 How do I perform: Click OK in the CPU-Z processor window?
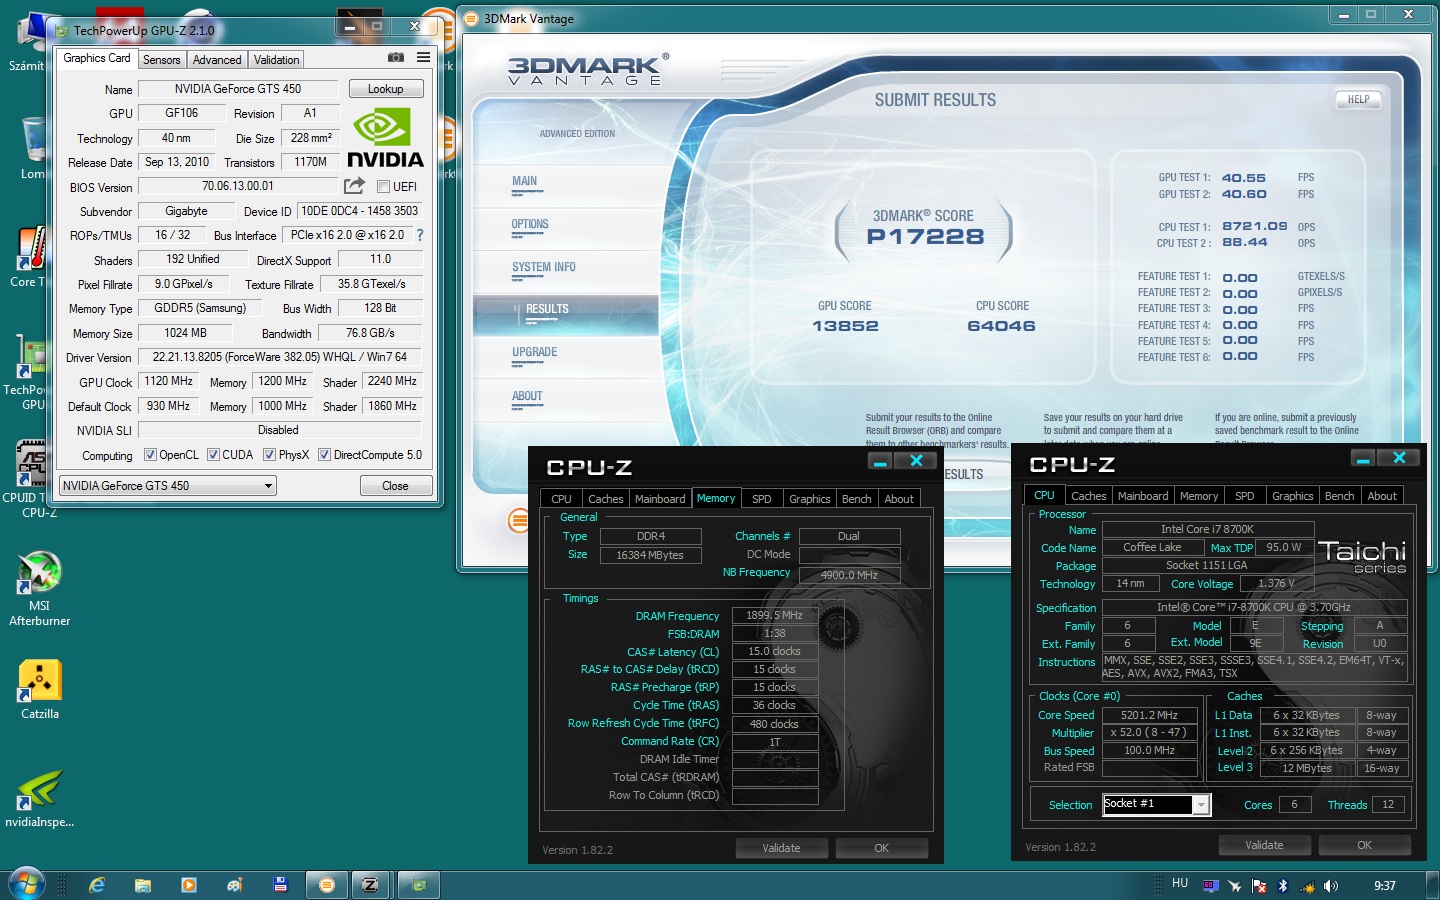click(x=1365, y=845)
